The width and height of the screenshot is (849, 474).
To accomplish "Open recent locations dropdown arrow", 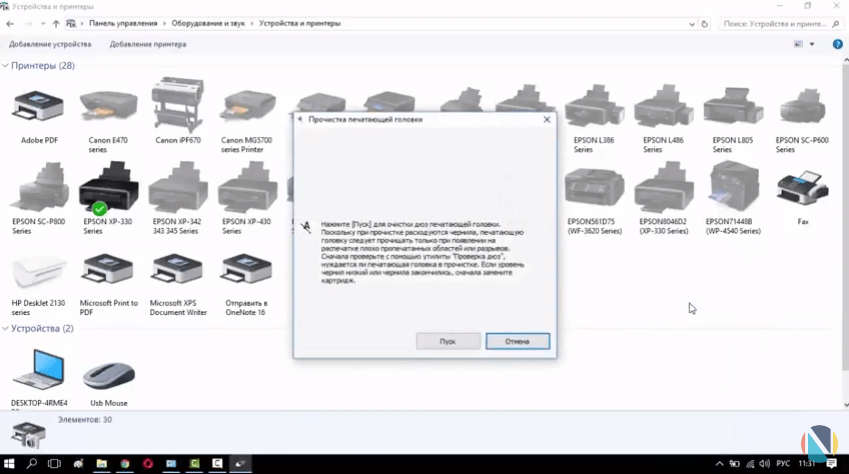I will 43,24.
